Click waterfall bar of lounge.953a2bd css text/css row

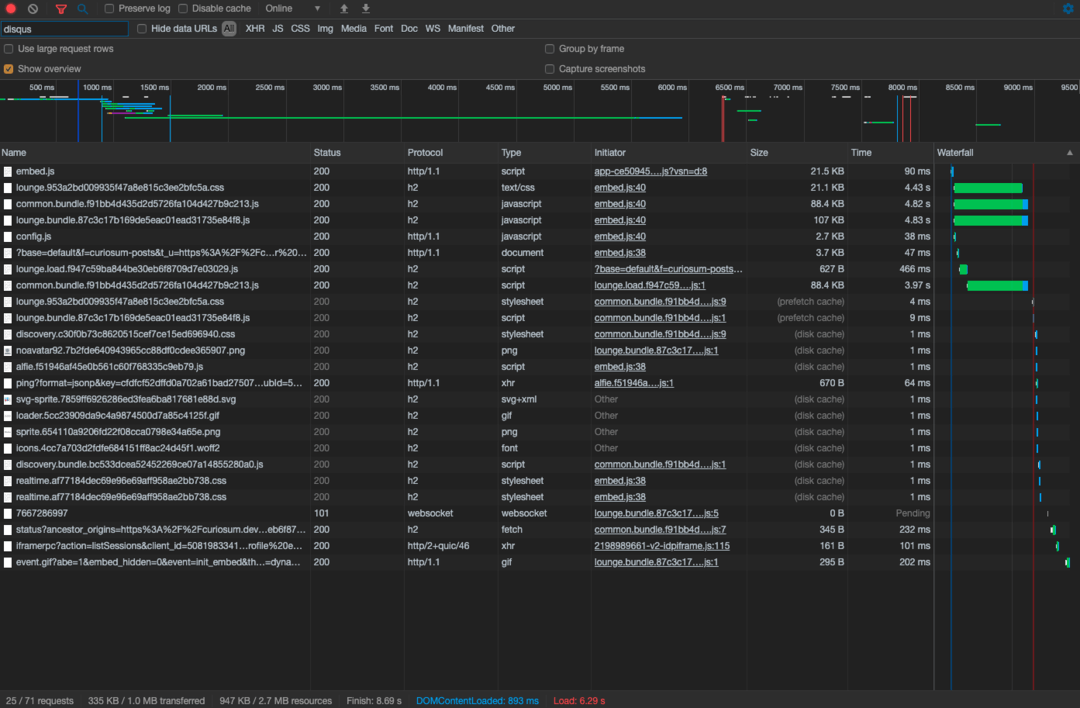click(988, 188)
